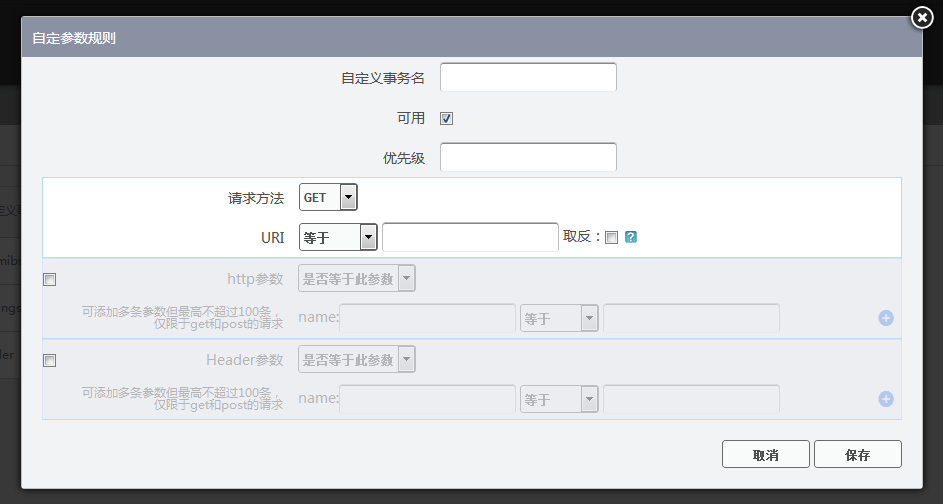Click the 取消 button
943x504 pixels.
[766, 455]
